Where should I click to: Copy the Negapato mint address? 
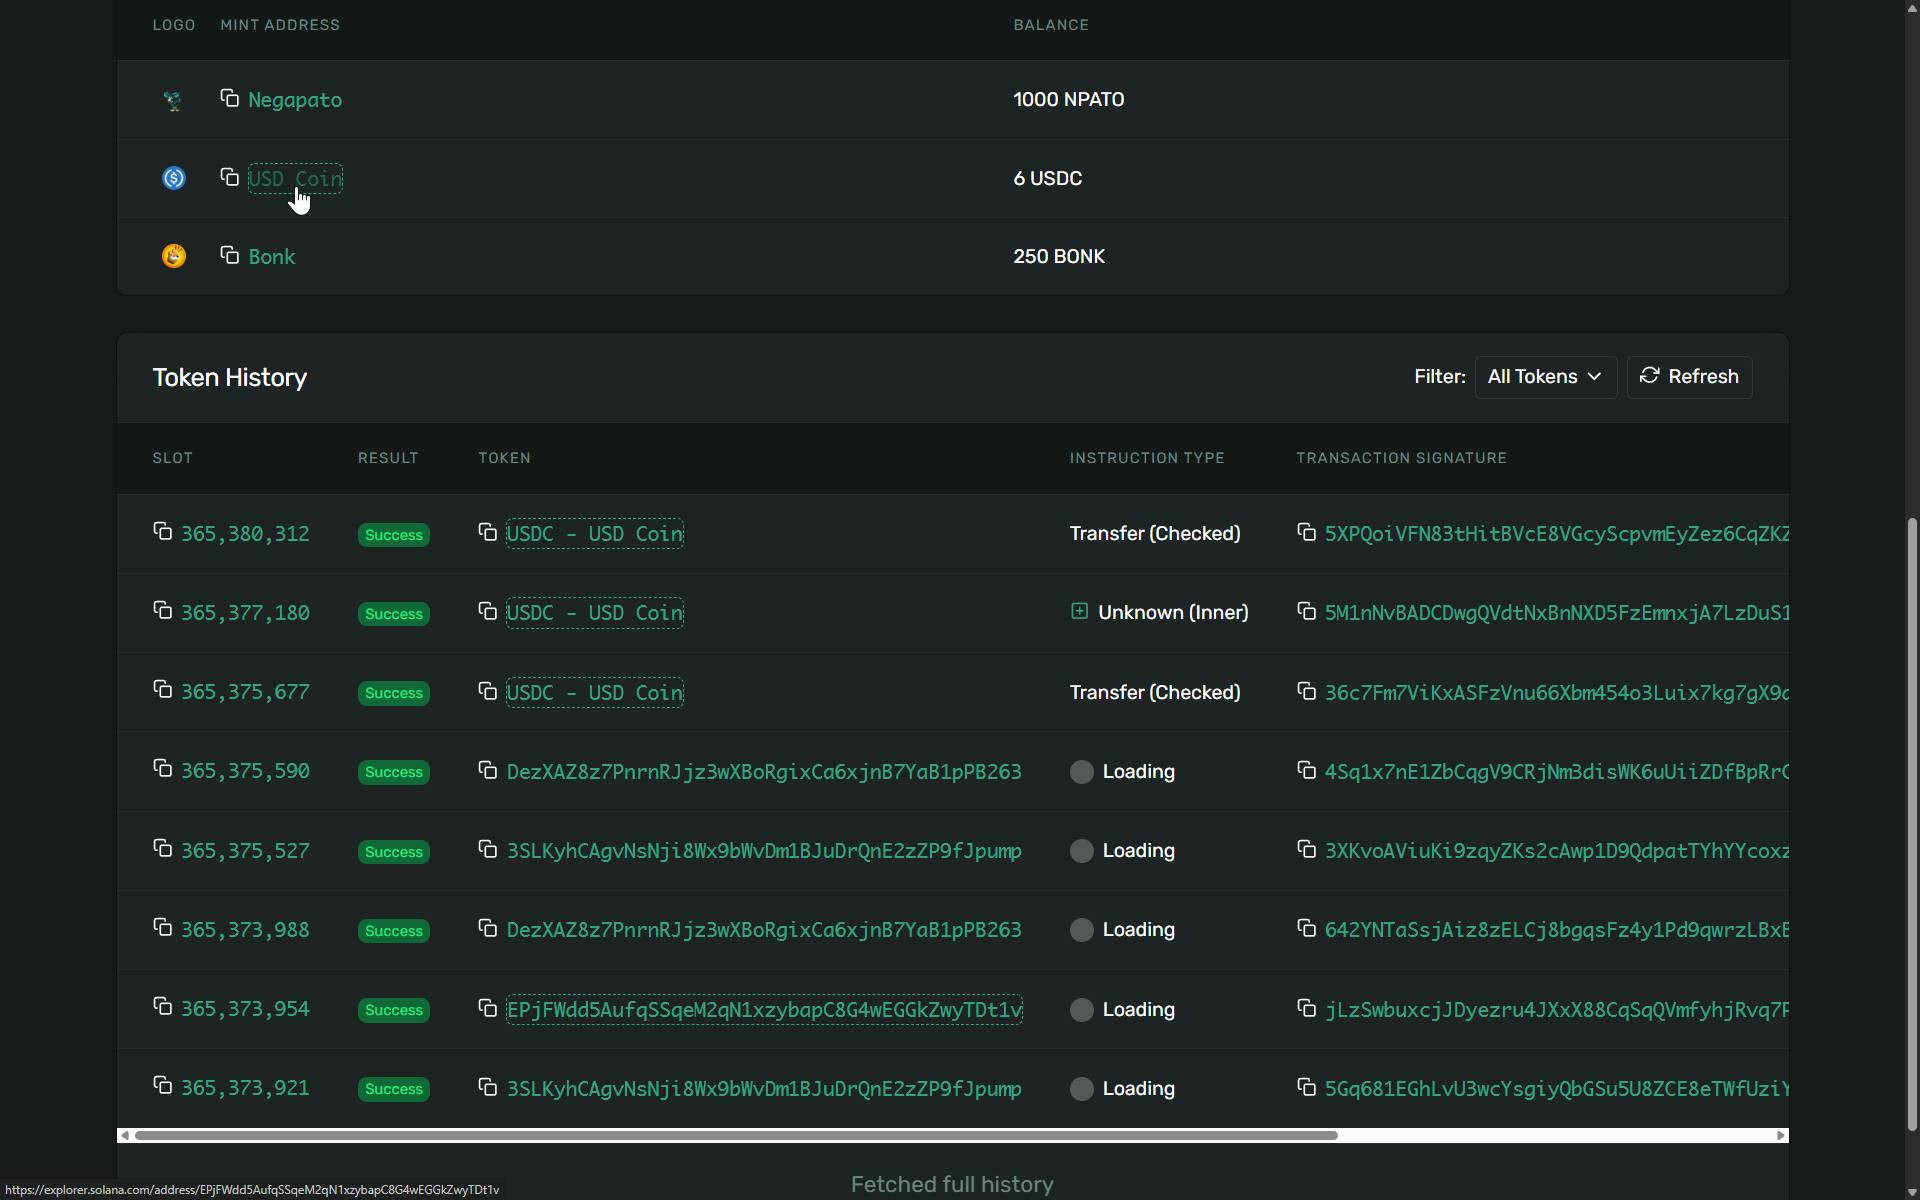[229, 98]
